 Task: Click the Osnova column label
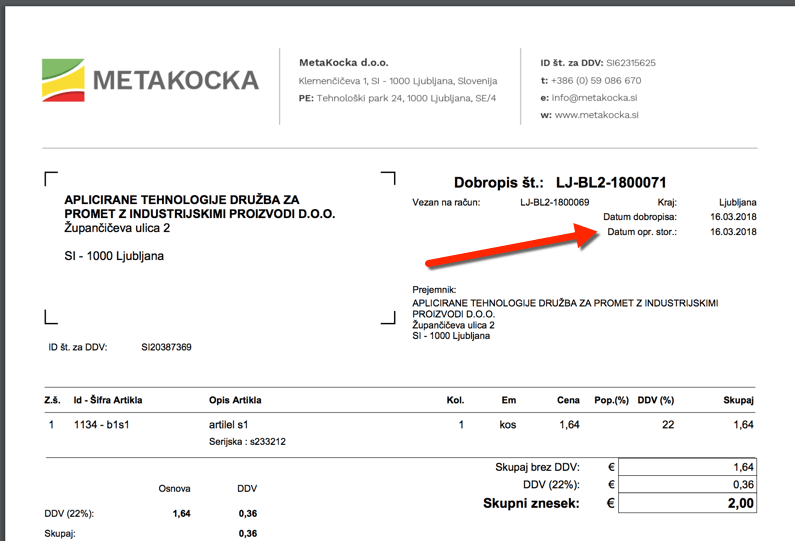point(174,489)
